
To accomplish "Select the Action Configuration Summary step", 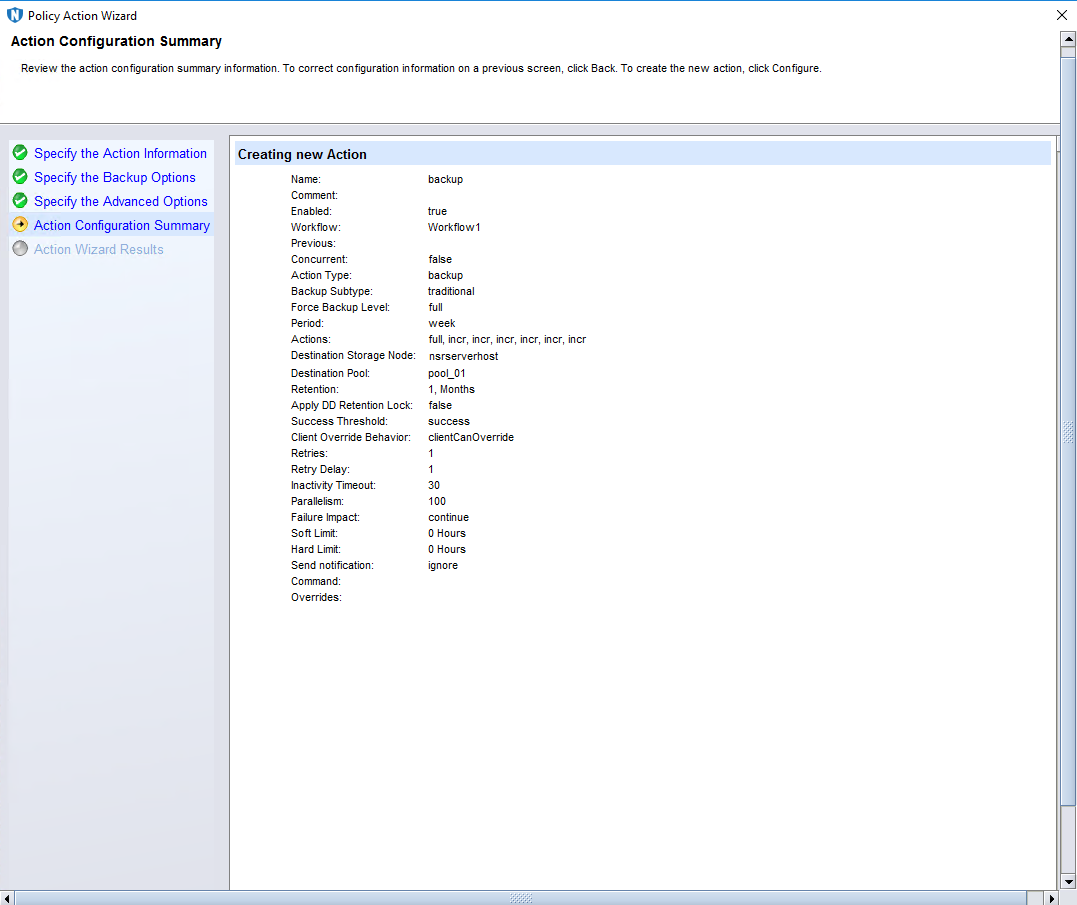I will [122, 225].
